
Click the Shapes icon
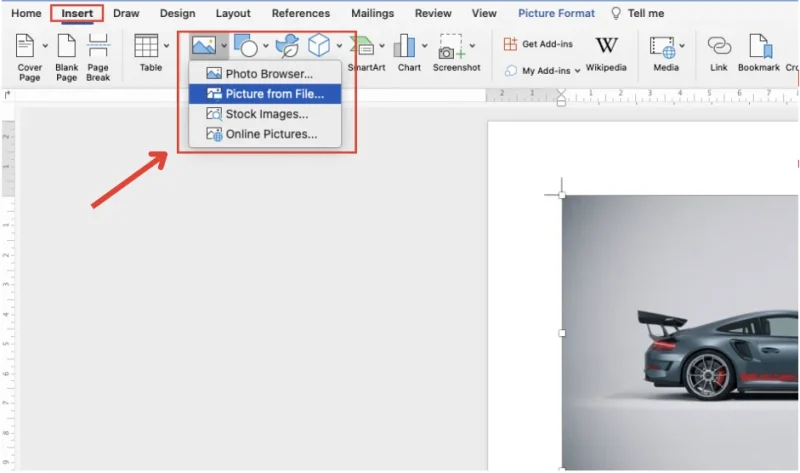(246, 46)
